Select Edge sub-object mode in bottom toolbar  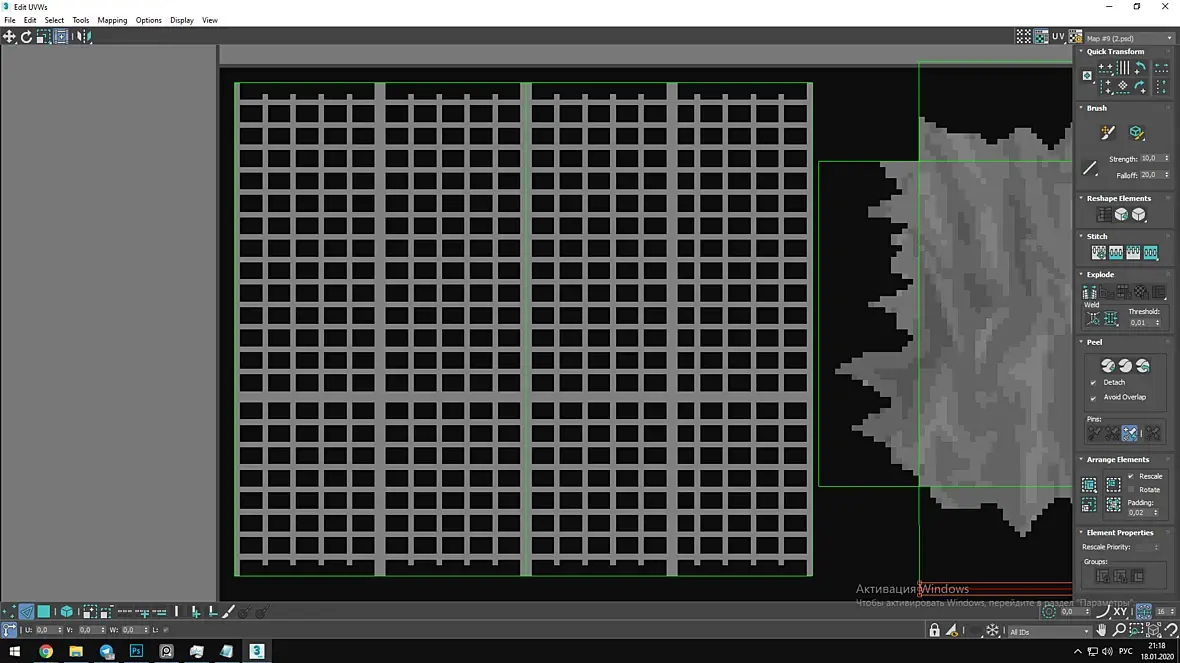(x=26, y=612)
